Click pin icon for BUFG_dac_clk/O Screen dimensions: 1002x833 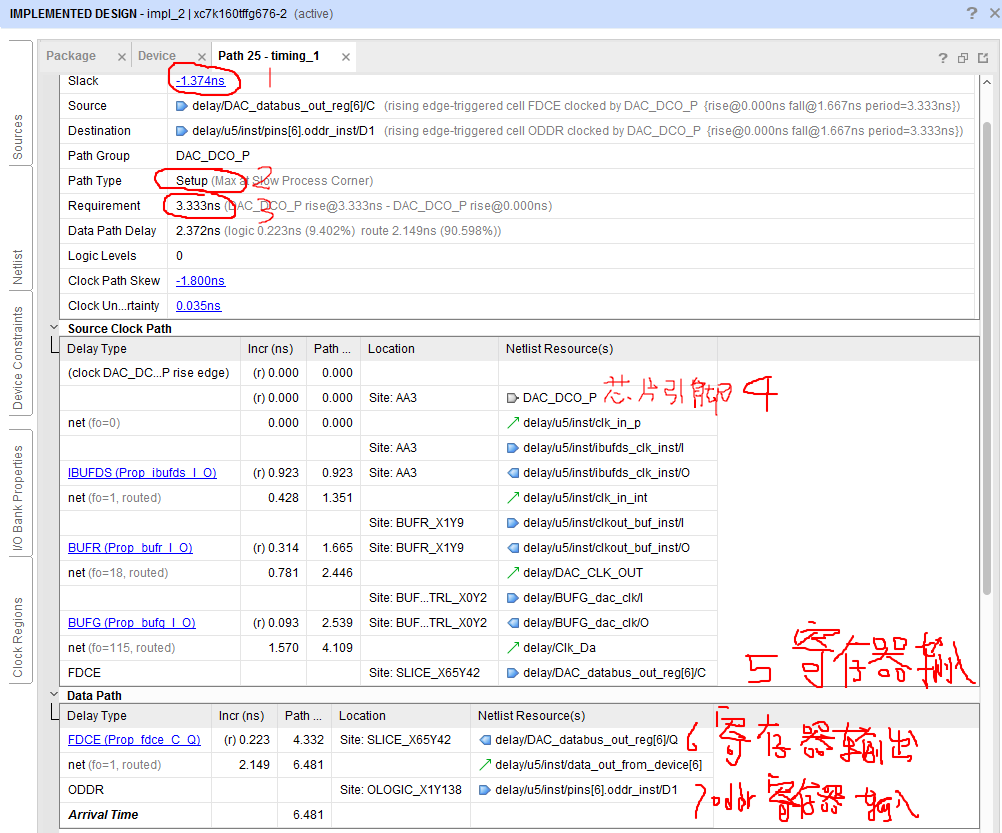pyautogui.click(x=513, y=623)
